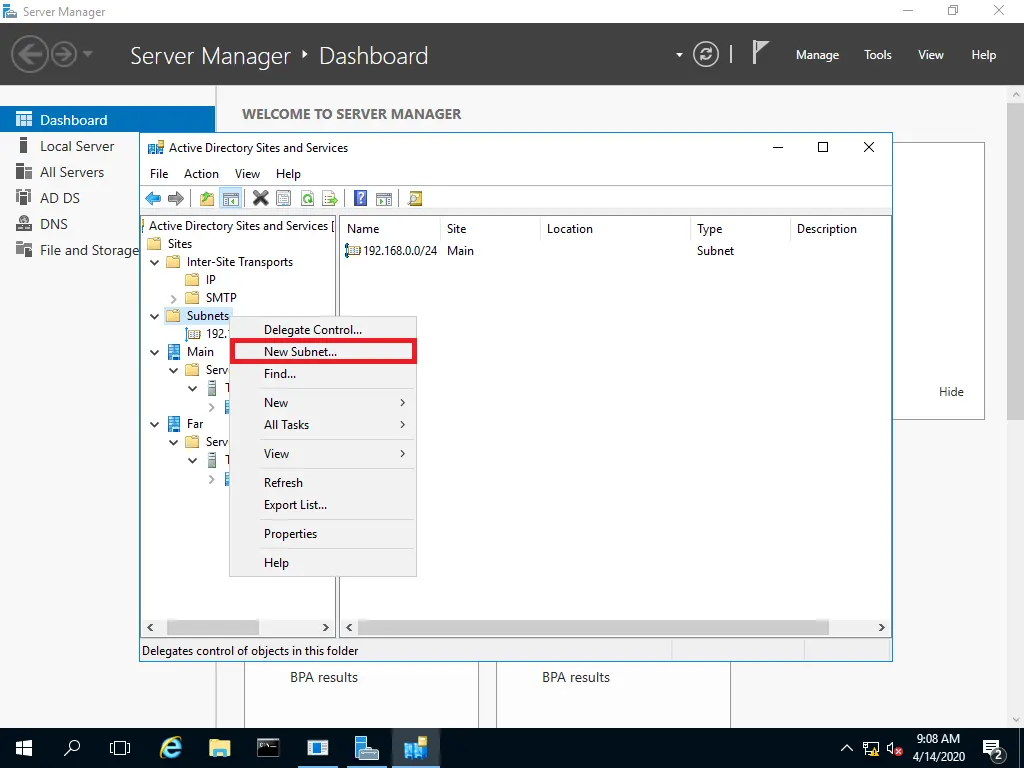Choose New Subnet... from the context menu
The width and height of the screenshot is (1024, 768).
point(323,351)
